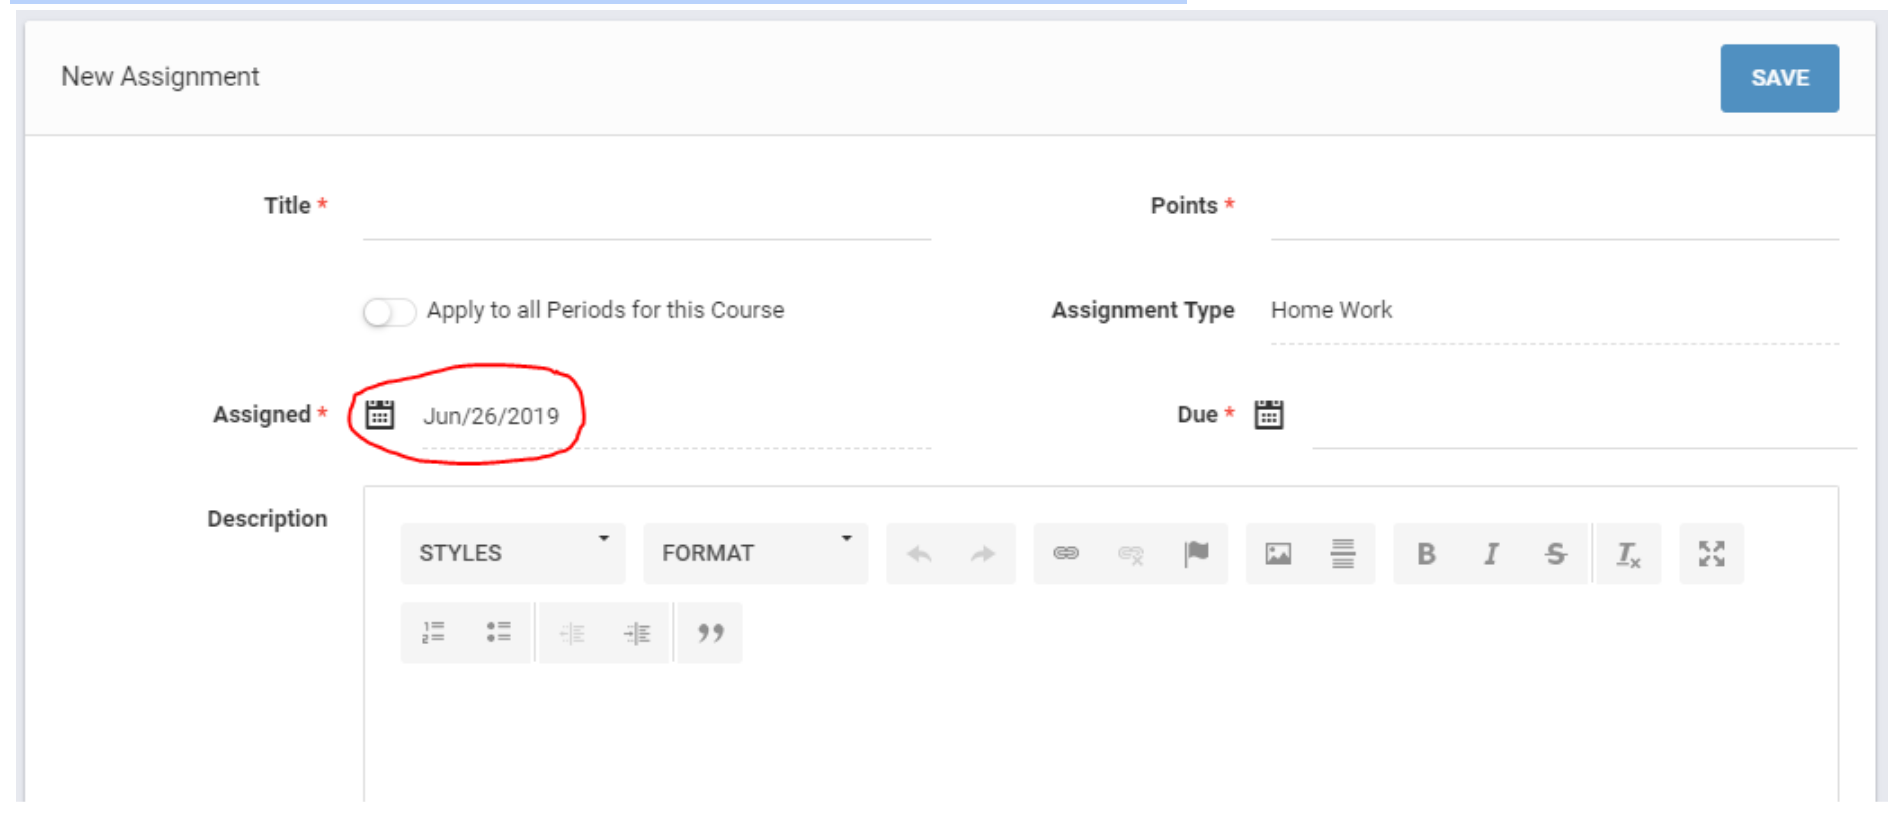Image resolution: width=1900 pixels, height=820 pixels.
Task: Expand the Styles dropdown
Action: (512, 553)
